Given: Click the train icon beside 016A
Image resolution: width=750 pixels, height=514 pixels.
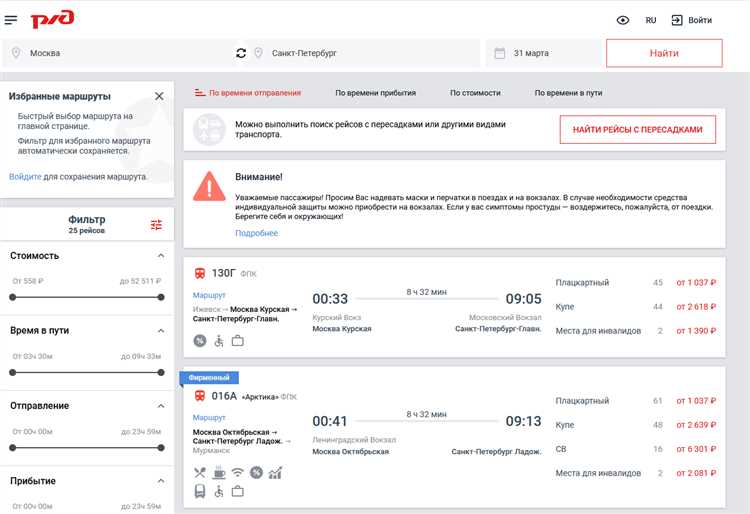Looking at the screenshot, I should click(x=200, y=396).
